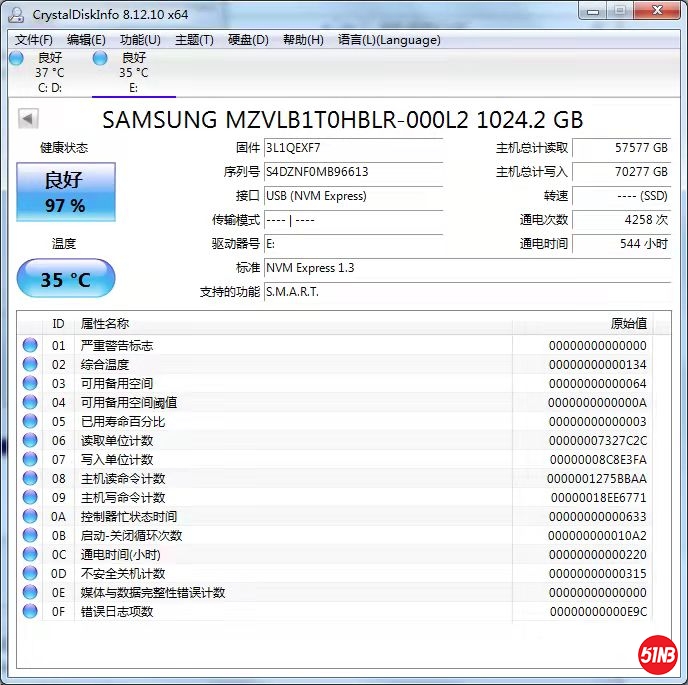Viewport: 688px width, 685px height.
Task: Click status orb for attribute 04
Action: (x=30, y=402)
